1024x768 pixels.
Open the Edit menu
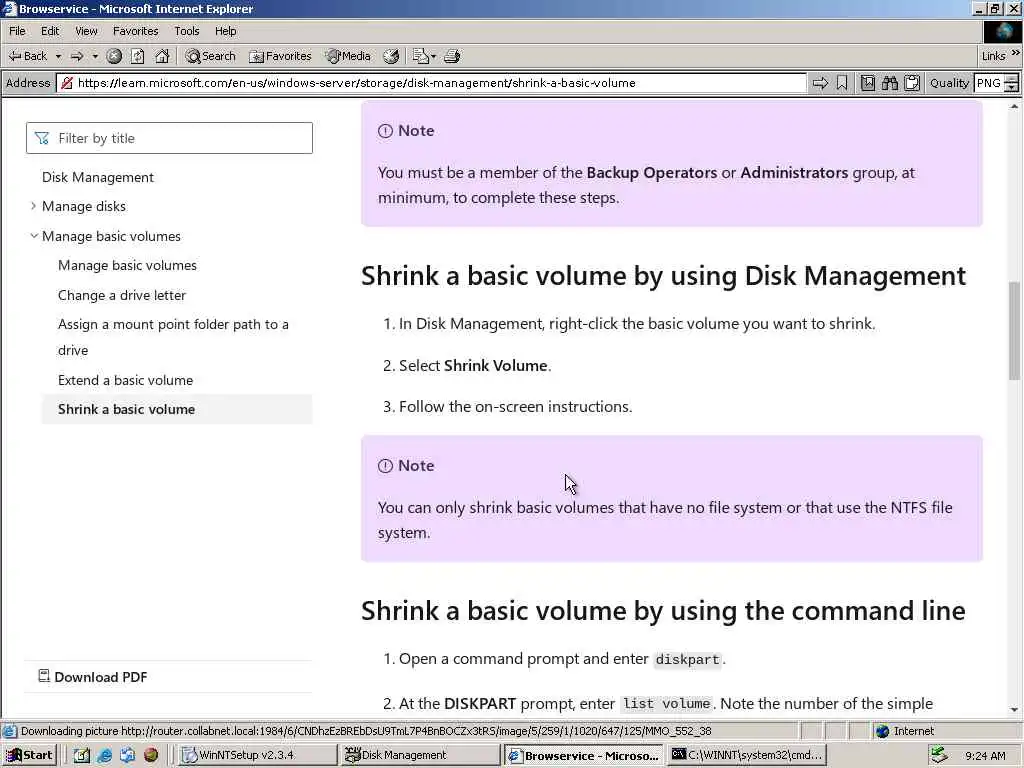pos(50,31)
